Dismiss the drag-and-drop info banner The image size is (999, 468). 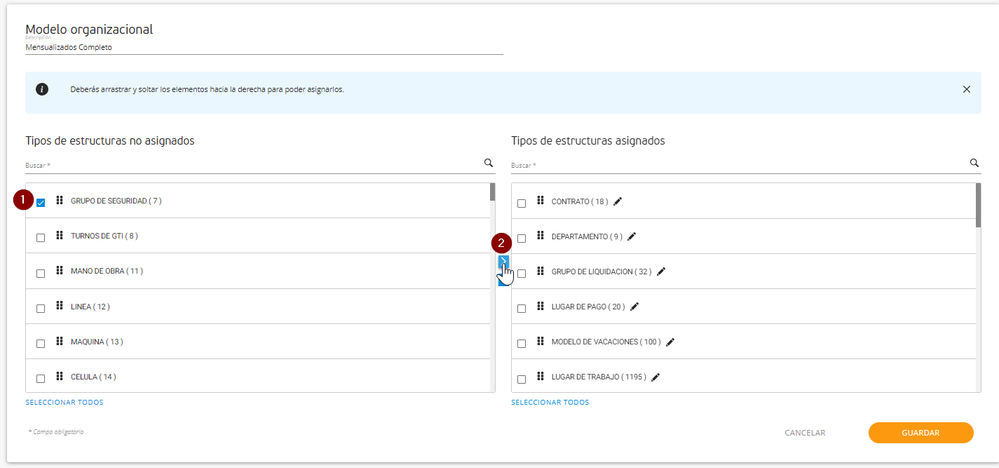[x=967, y=89]
